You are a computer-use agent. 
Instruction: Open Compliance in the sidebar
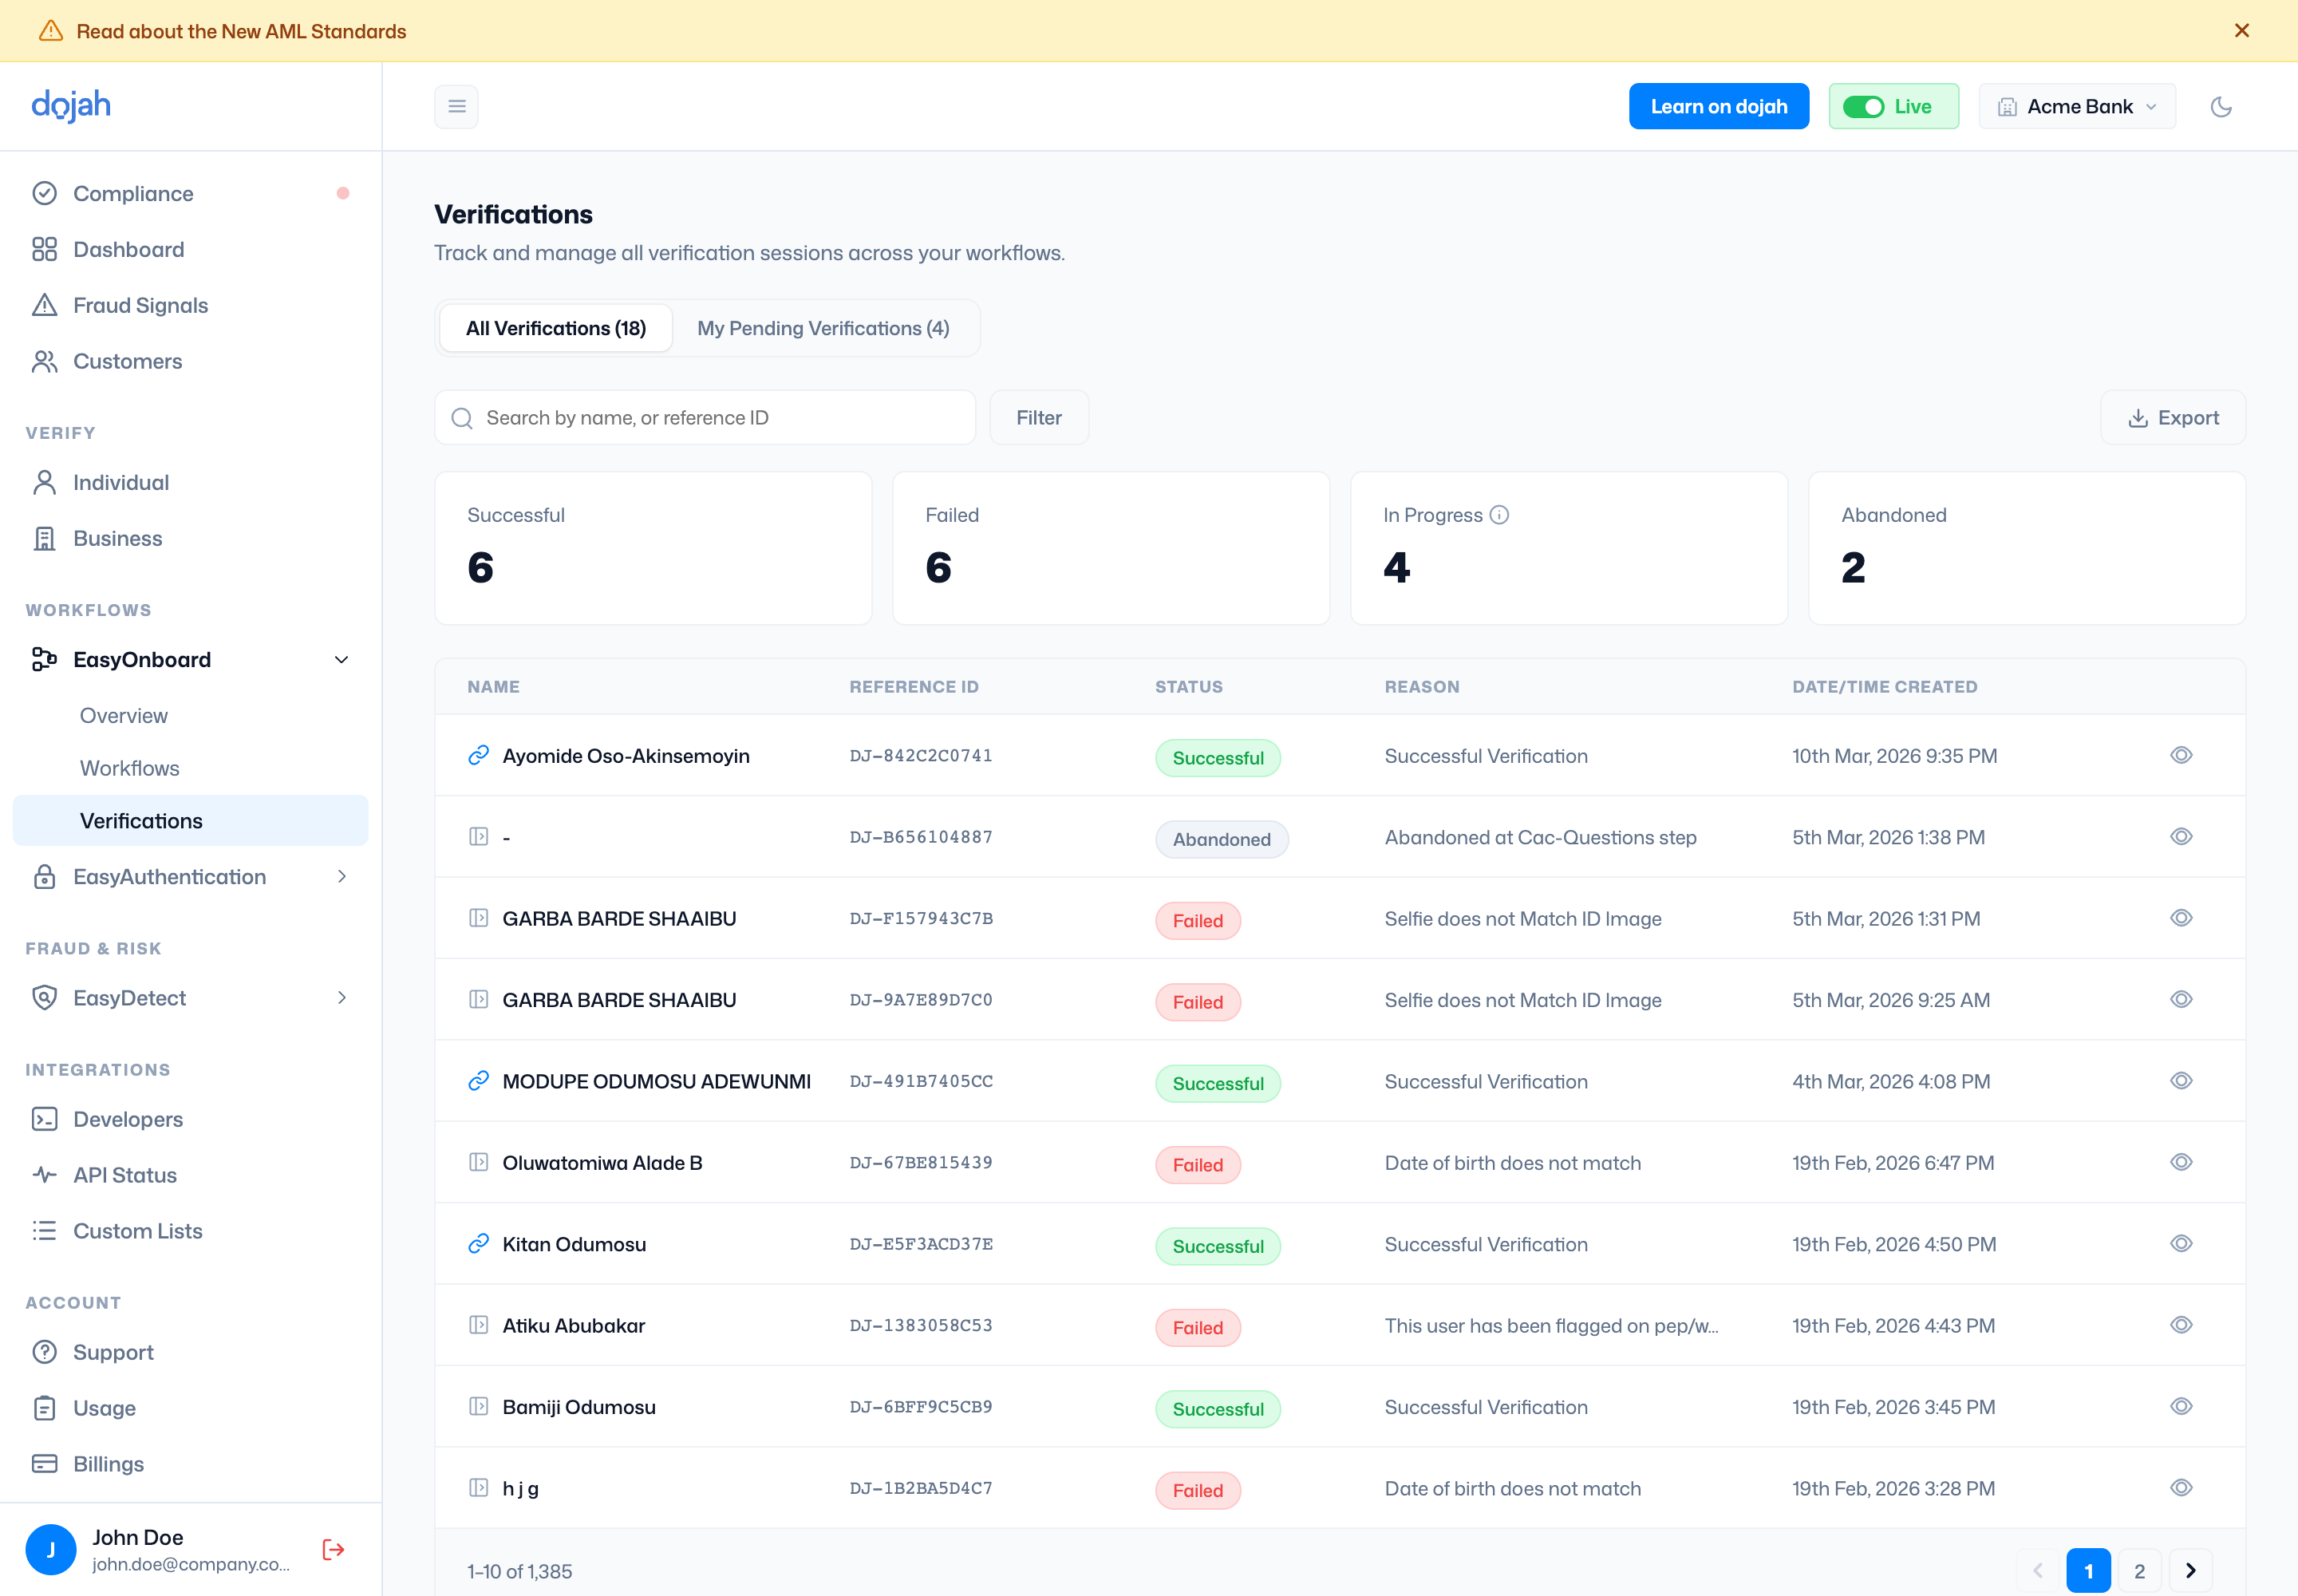click(190, 193)
